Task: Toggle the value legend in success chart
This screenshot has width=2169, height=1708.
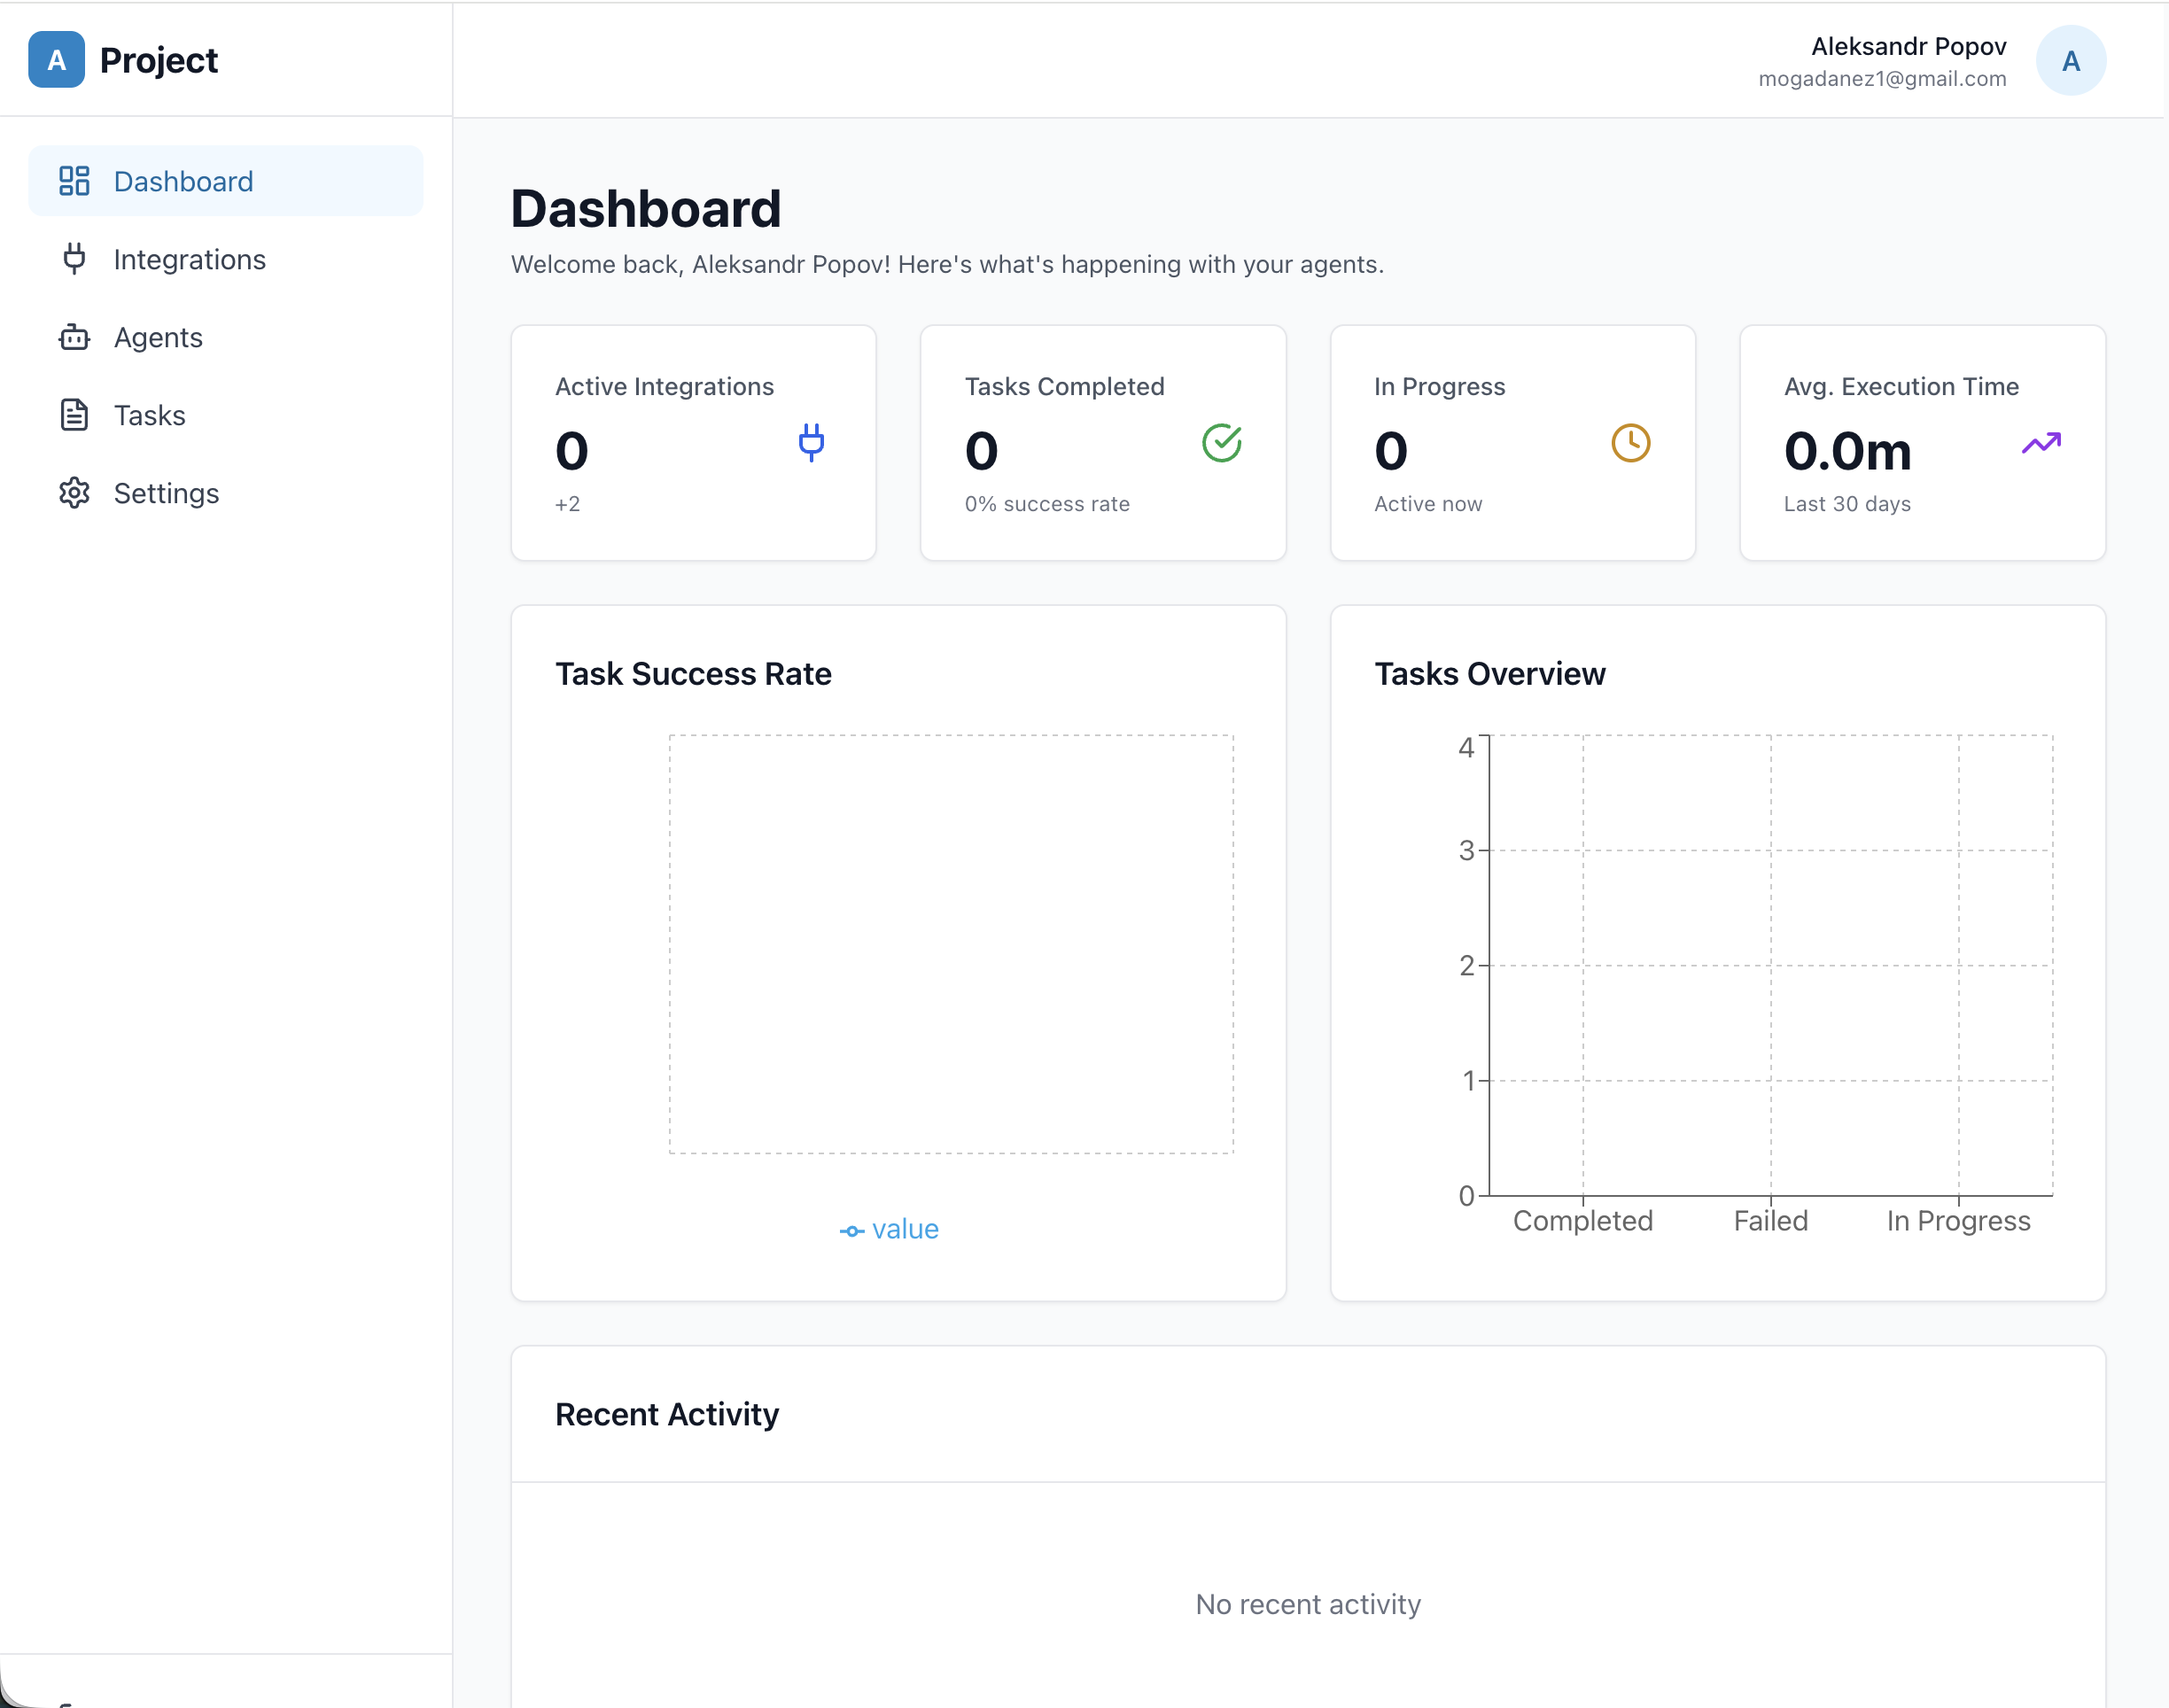Action: click(889, 1229)
